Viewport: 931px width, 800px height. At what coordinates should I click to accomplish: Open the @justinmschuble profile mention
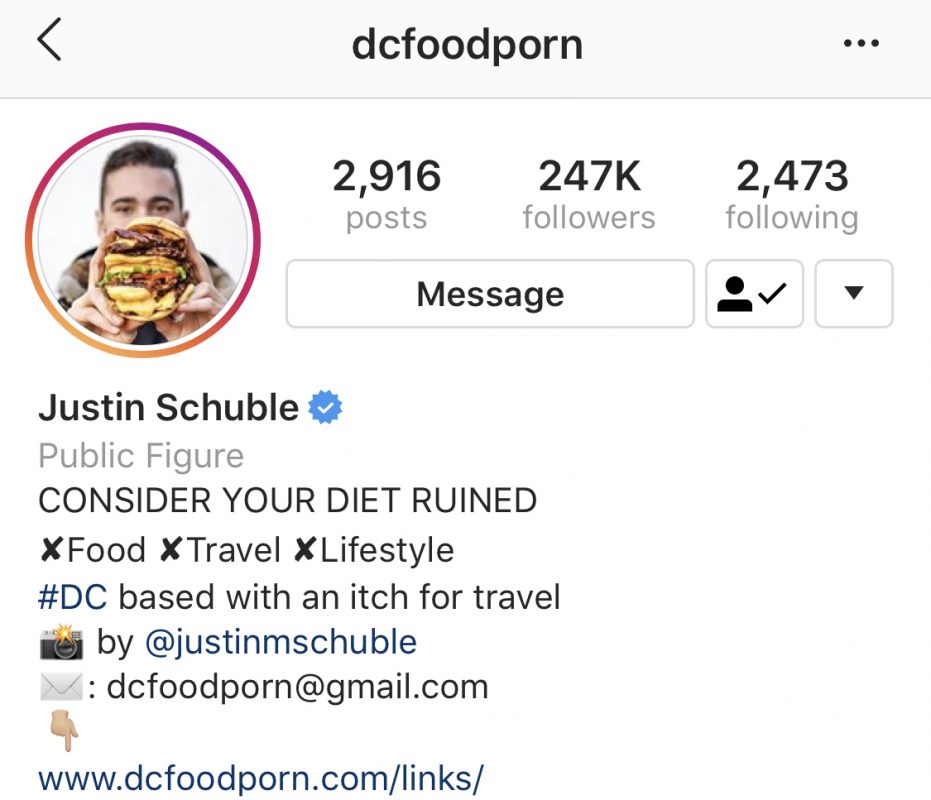click(281, 643)
